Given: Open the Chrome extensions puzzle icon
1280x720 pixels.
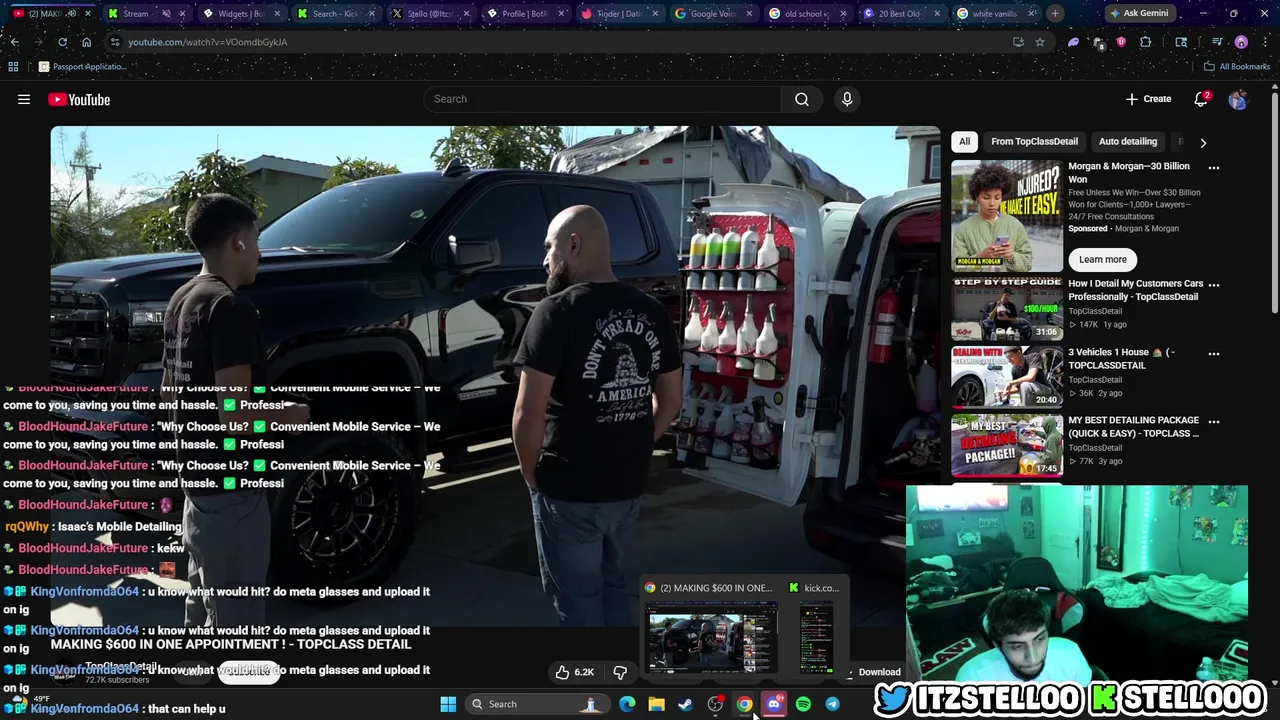Looking at the screenshot, I should point(1146,42).
